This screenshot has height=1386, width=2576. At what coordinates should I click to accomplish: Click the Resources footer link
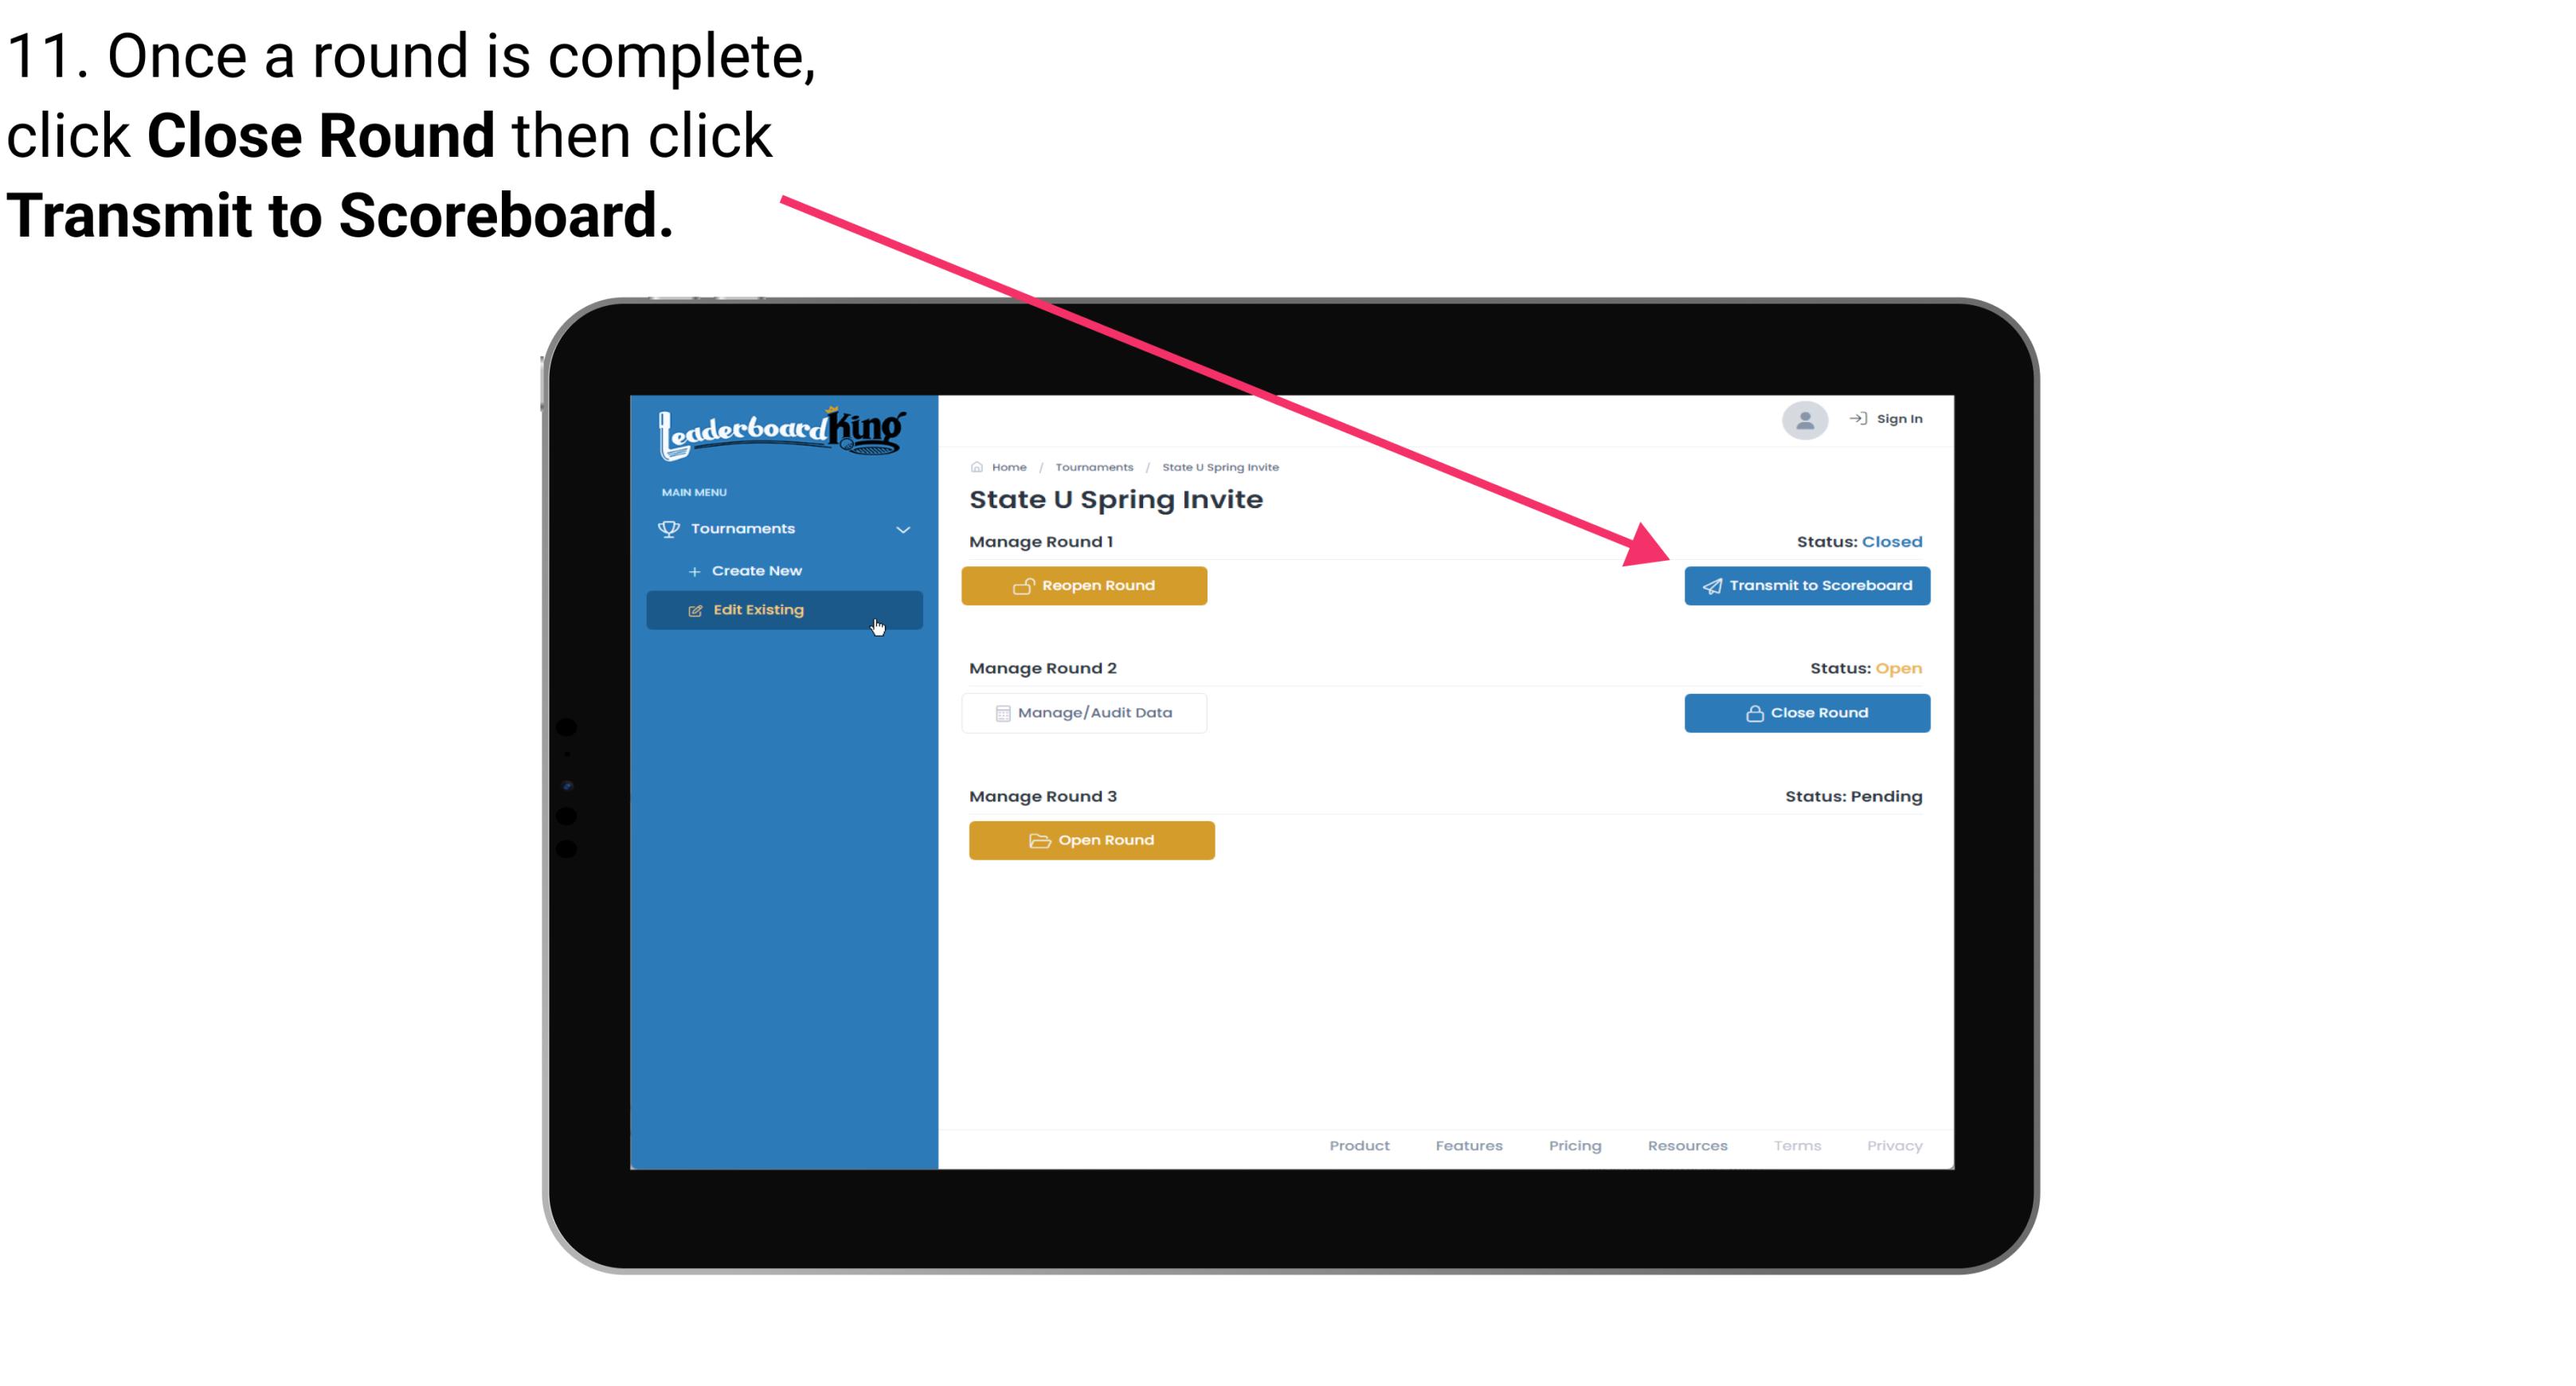pos(1687,1145)
